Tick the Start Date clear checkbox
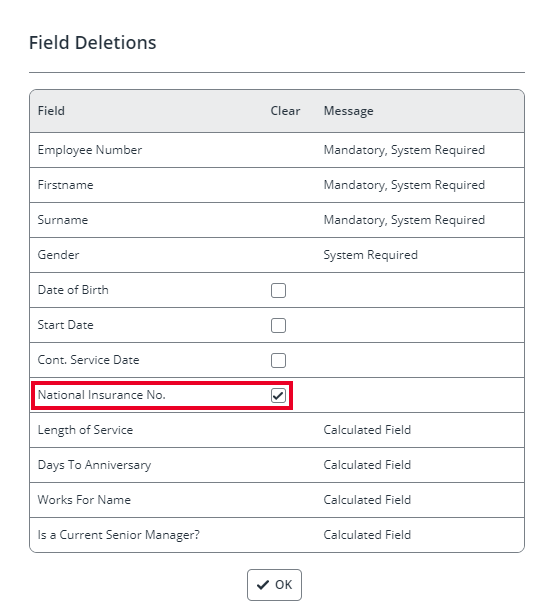Image resolution: width=555 pixels, height=603 pixels. [x=278, y=325]
